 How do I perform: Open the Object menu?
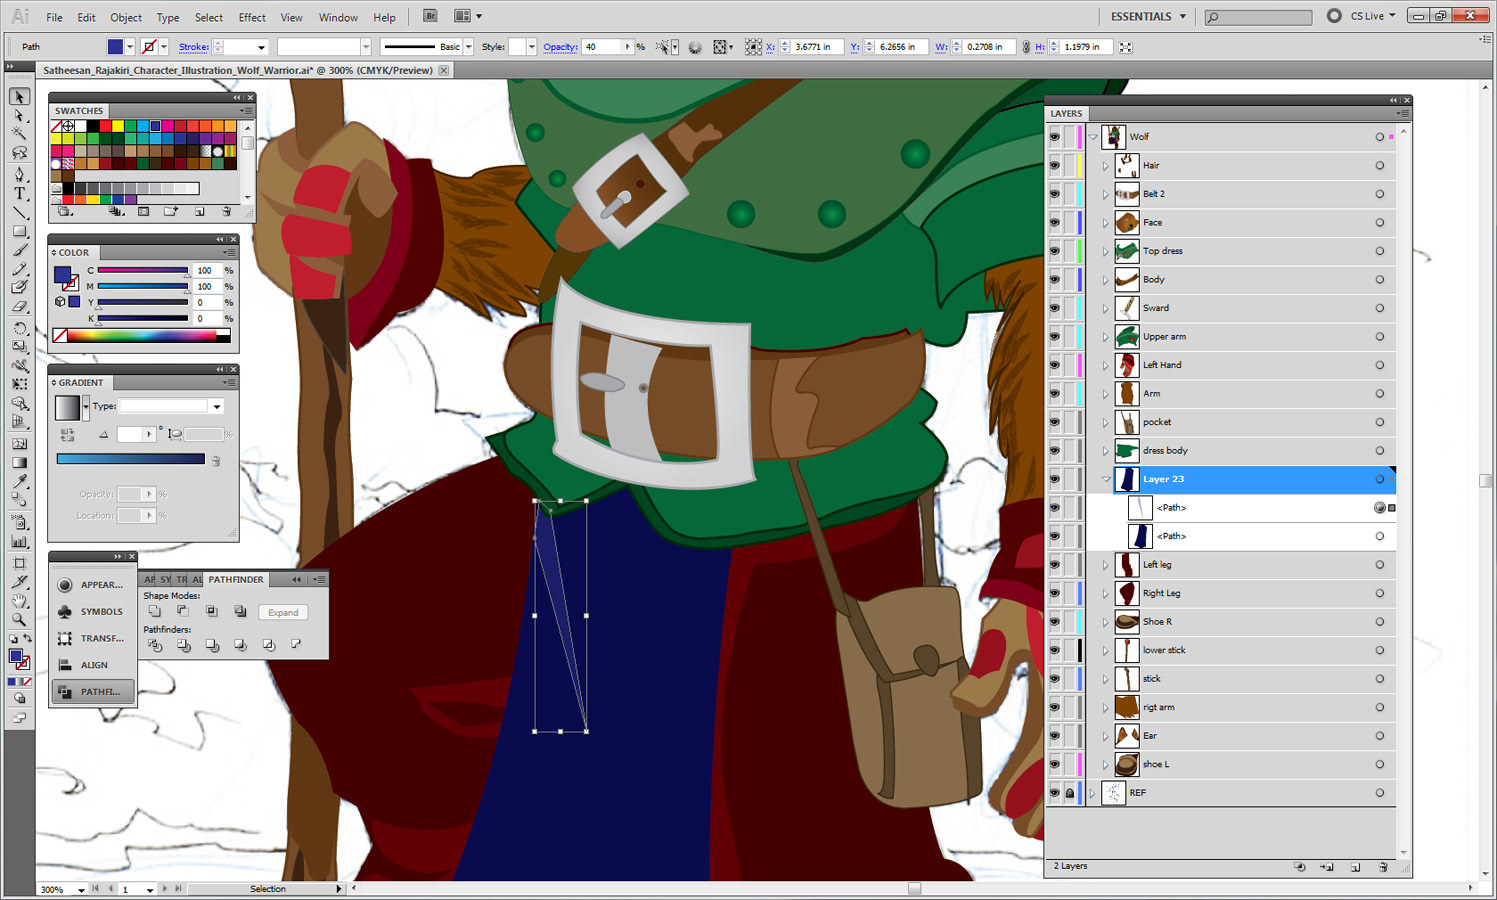(x=126, y=17)
